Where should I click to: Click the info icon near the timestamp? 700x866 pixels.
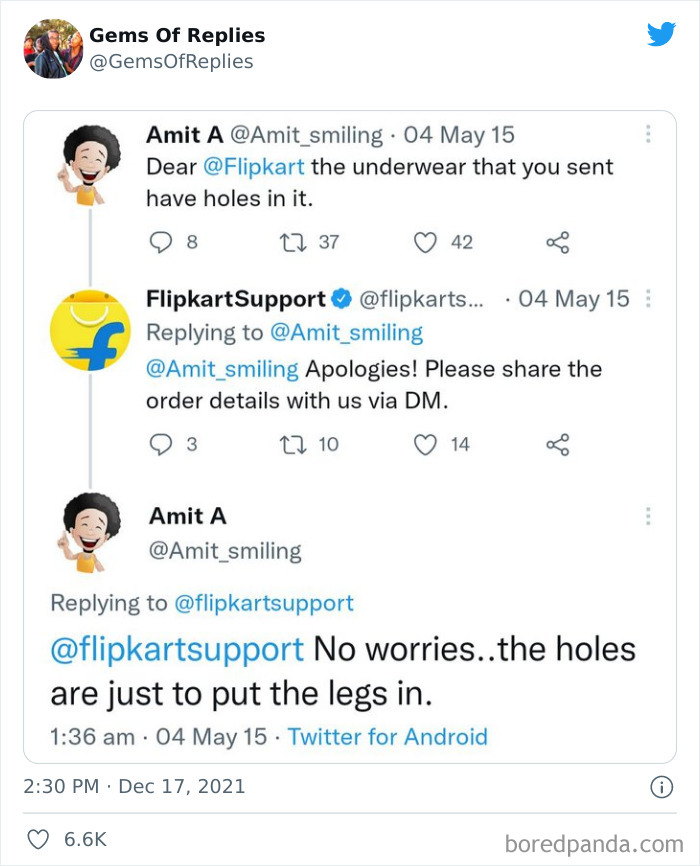[x=660, y=787]
